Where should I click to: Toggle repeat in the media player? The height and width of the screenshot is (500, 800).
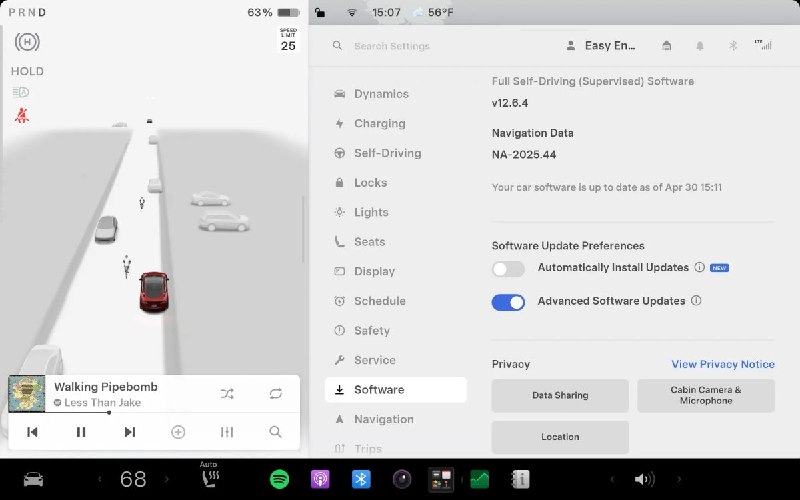coord(276,393)
